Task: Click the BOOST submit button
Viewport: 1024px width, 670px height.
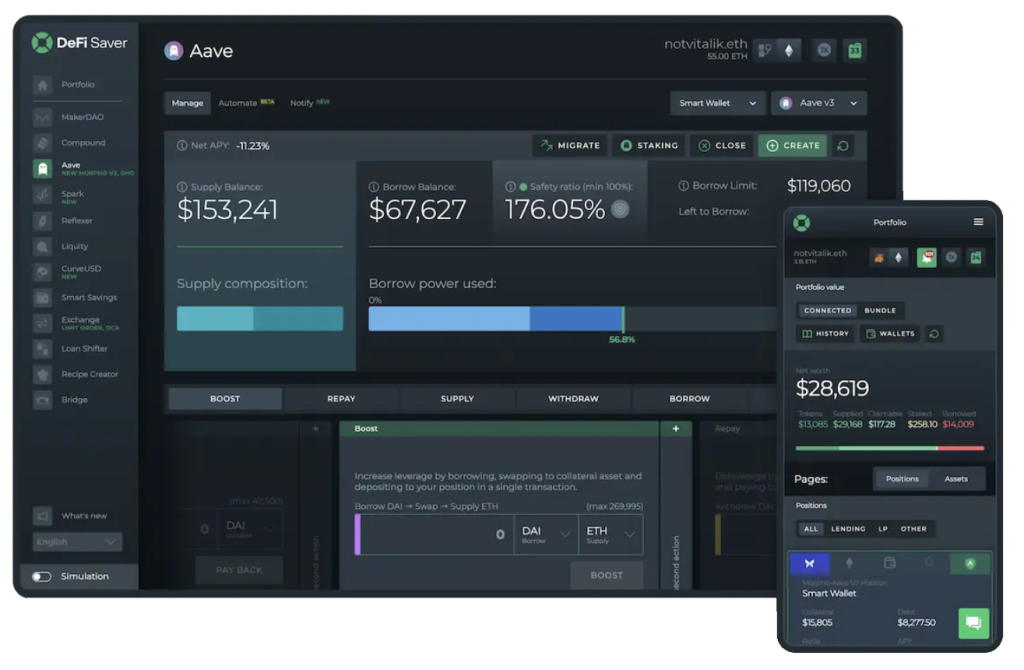Action: pos(607,575)
